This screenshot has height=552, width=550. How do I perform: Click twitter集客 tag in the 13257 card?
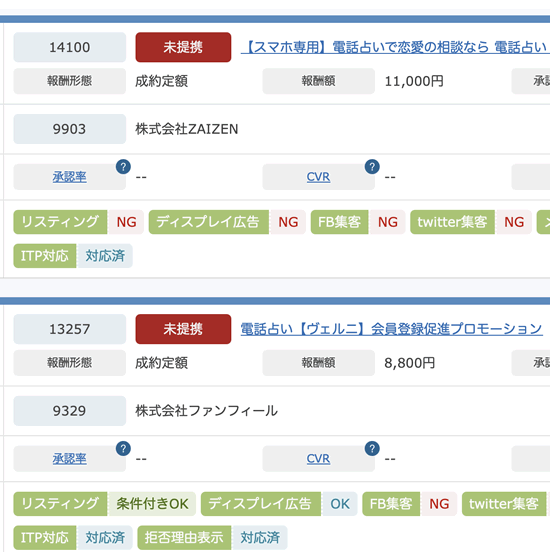point(504,504)
